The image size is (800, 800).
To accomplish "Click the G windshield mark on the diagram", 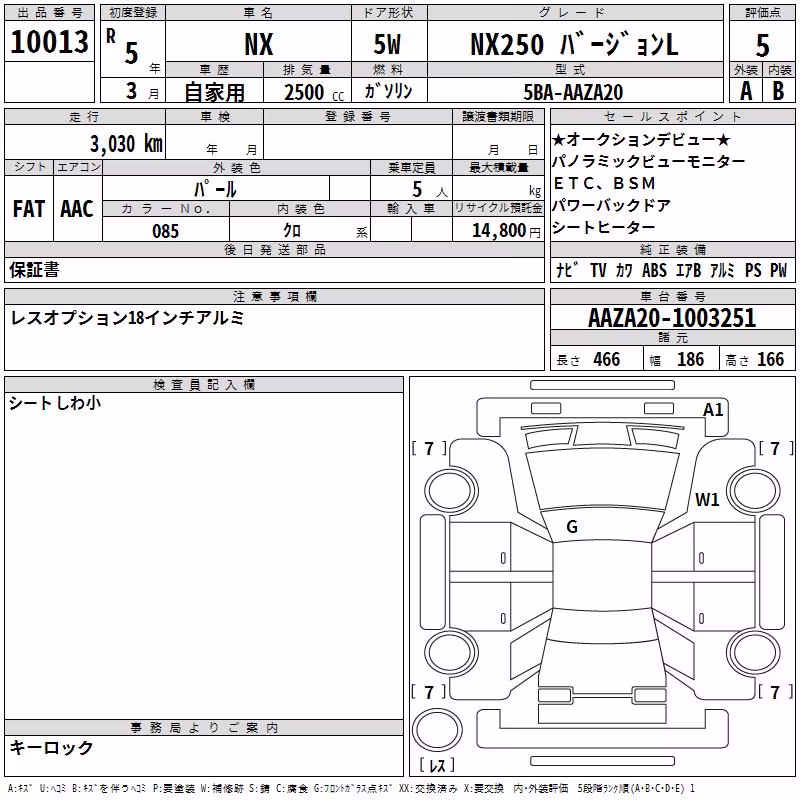I will [x=572, y=527].
